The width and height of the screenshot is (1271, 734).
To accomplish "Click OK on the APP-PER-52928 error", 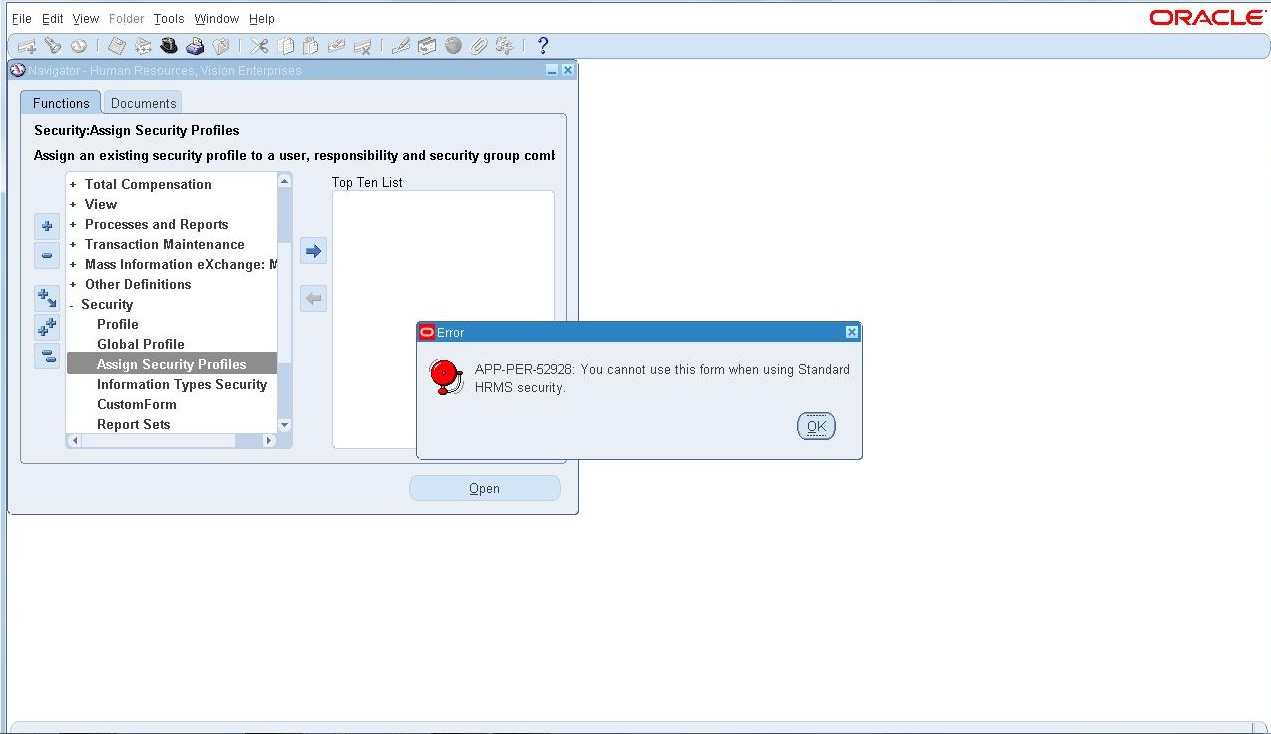I will [815, 425].
